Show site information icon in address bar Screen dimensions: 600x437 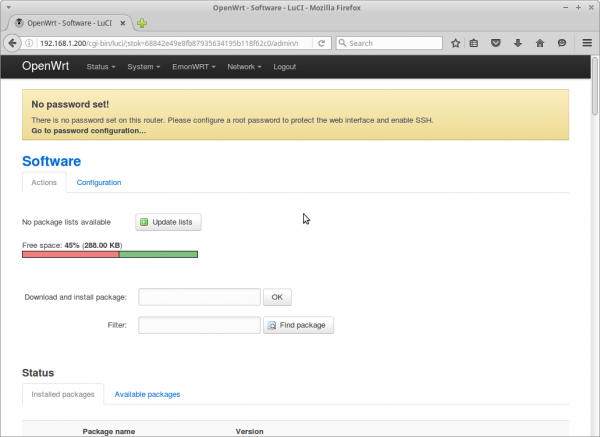point(29,43)
